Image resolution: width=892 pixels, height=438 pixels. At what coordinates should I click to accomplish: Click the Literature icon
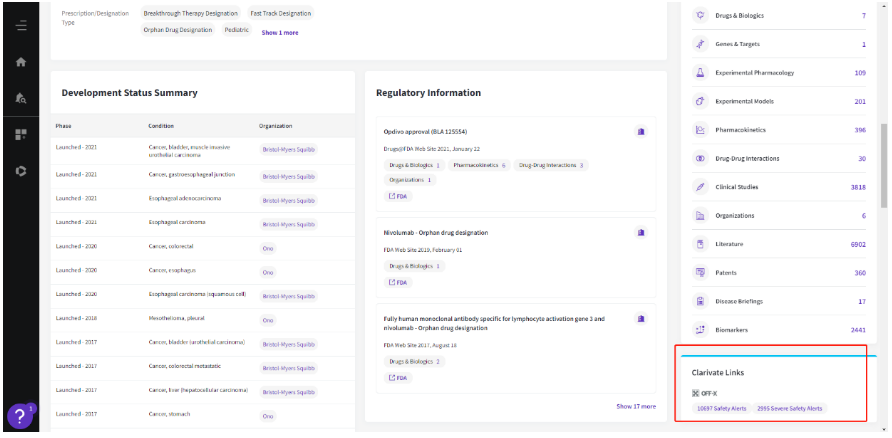pos(700,244)
